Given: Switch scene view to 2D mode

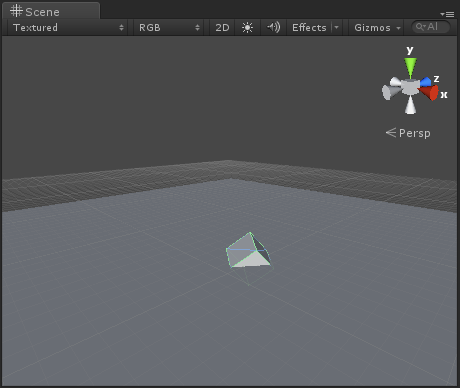Looking at the screenshot, I should (x=222, y=27).
